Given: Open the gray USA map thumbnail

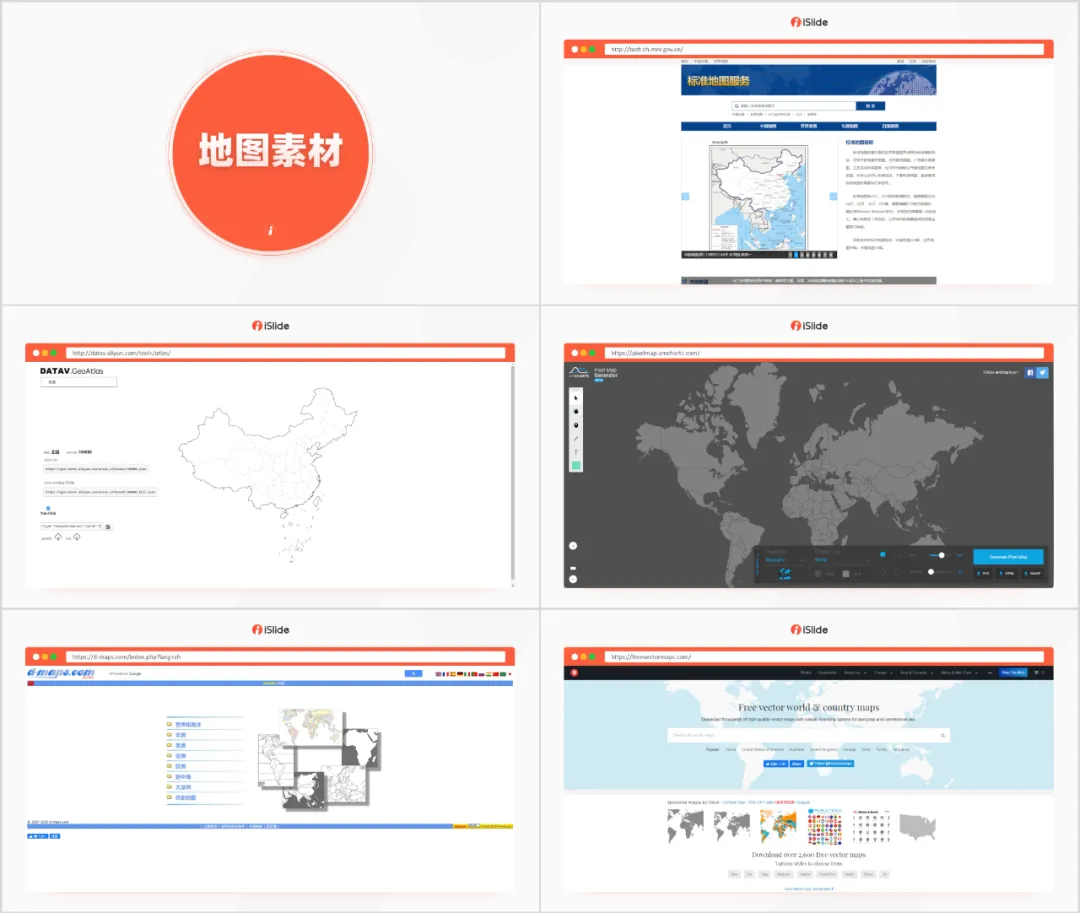Looking at the screenshot, I should [917, 827].
